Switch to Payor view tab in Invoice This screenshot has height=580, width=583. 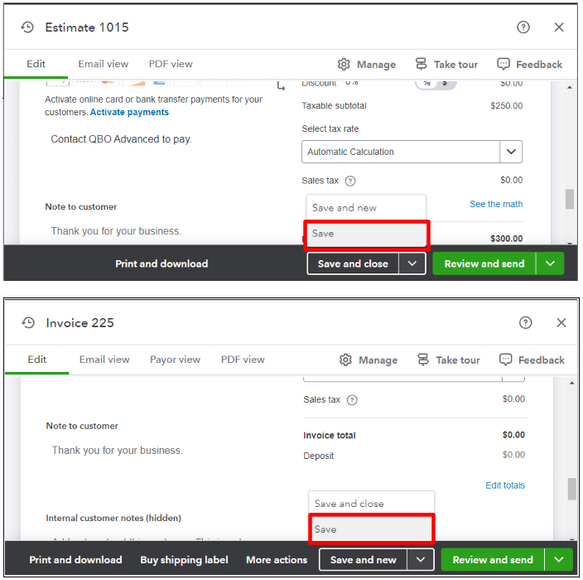175,360
